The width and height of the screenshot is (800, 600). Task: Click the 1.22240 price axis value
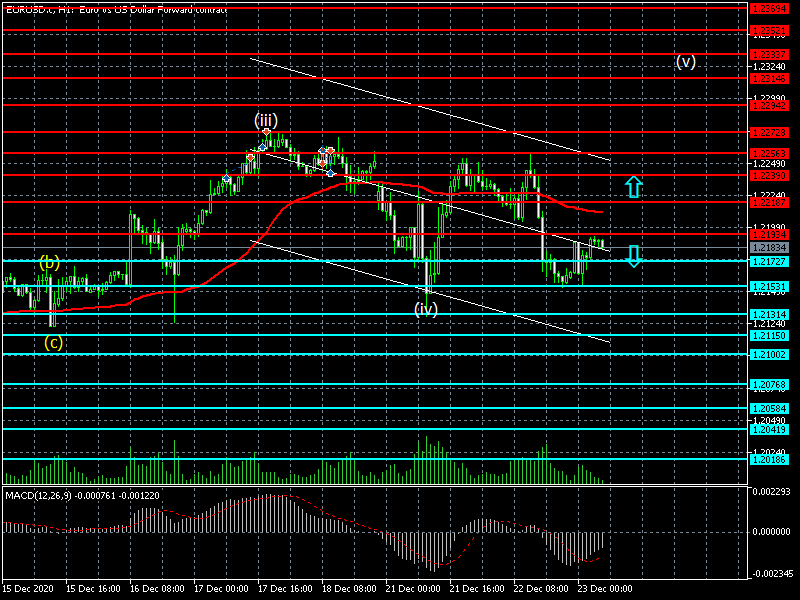(x=769, y=194)
